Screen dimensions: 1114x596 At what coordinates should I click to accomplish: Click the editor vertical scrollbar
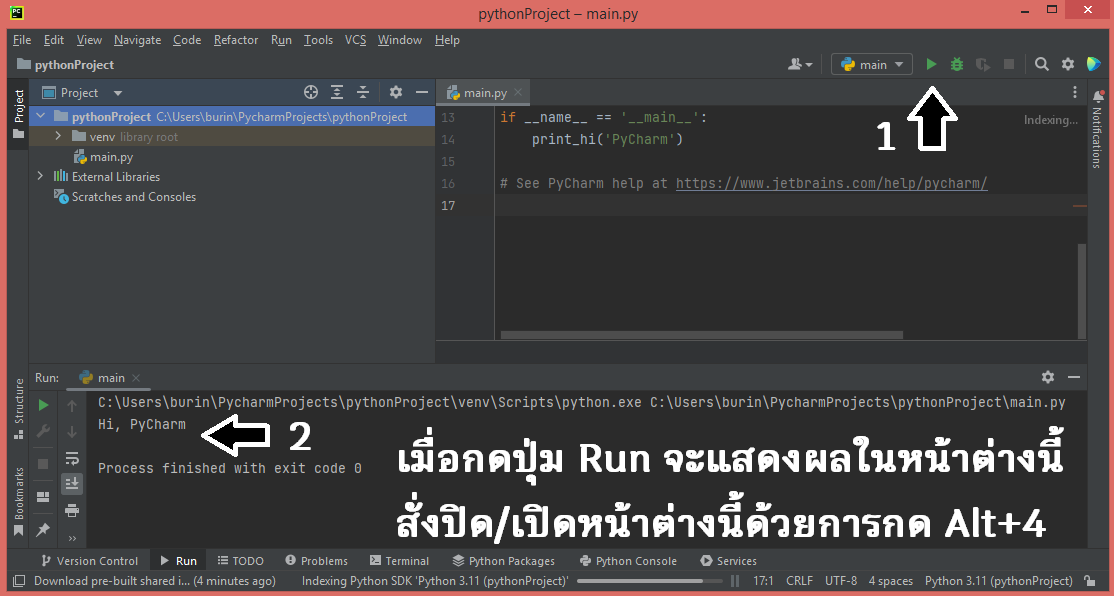click(x=1081, y=291)
